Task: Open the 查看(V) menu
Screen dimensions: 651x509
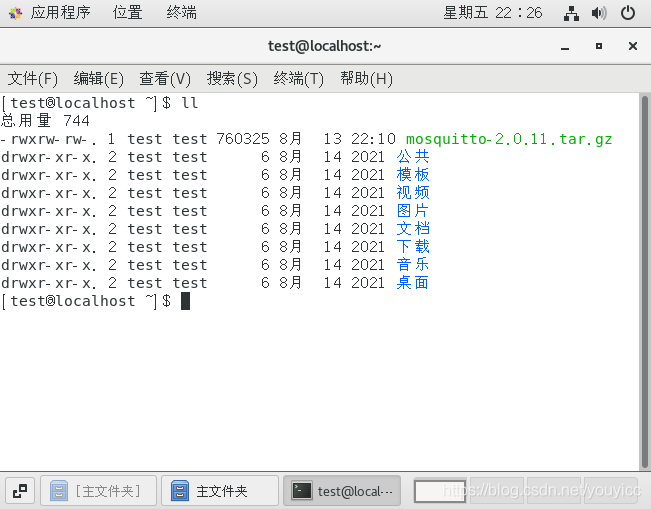Action: pyautogui.click(x=165, y=78)
